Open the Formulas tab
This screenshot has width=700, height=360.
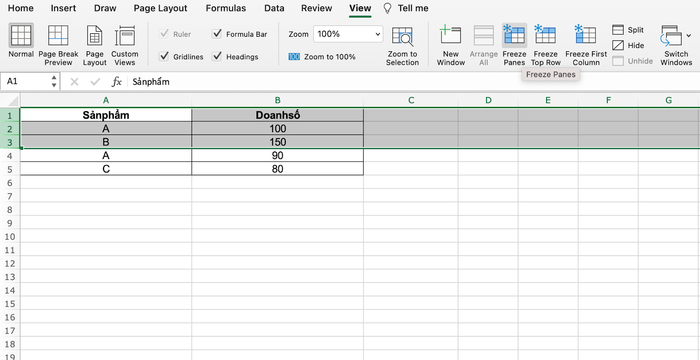click(x=226, y=8)
